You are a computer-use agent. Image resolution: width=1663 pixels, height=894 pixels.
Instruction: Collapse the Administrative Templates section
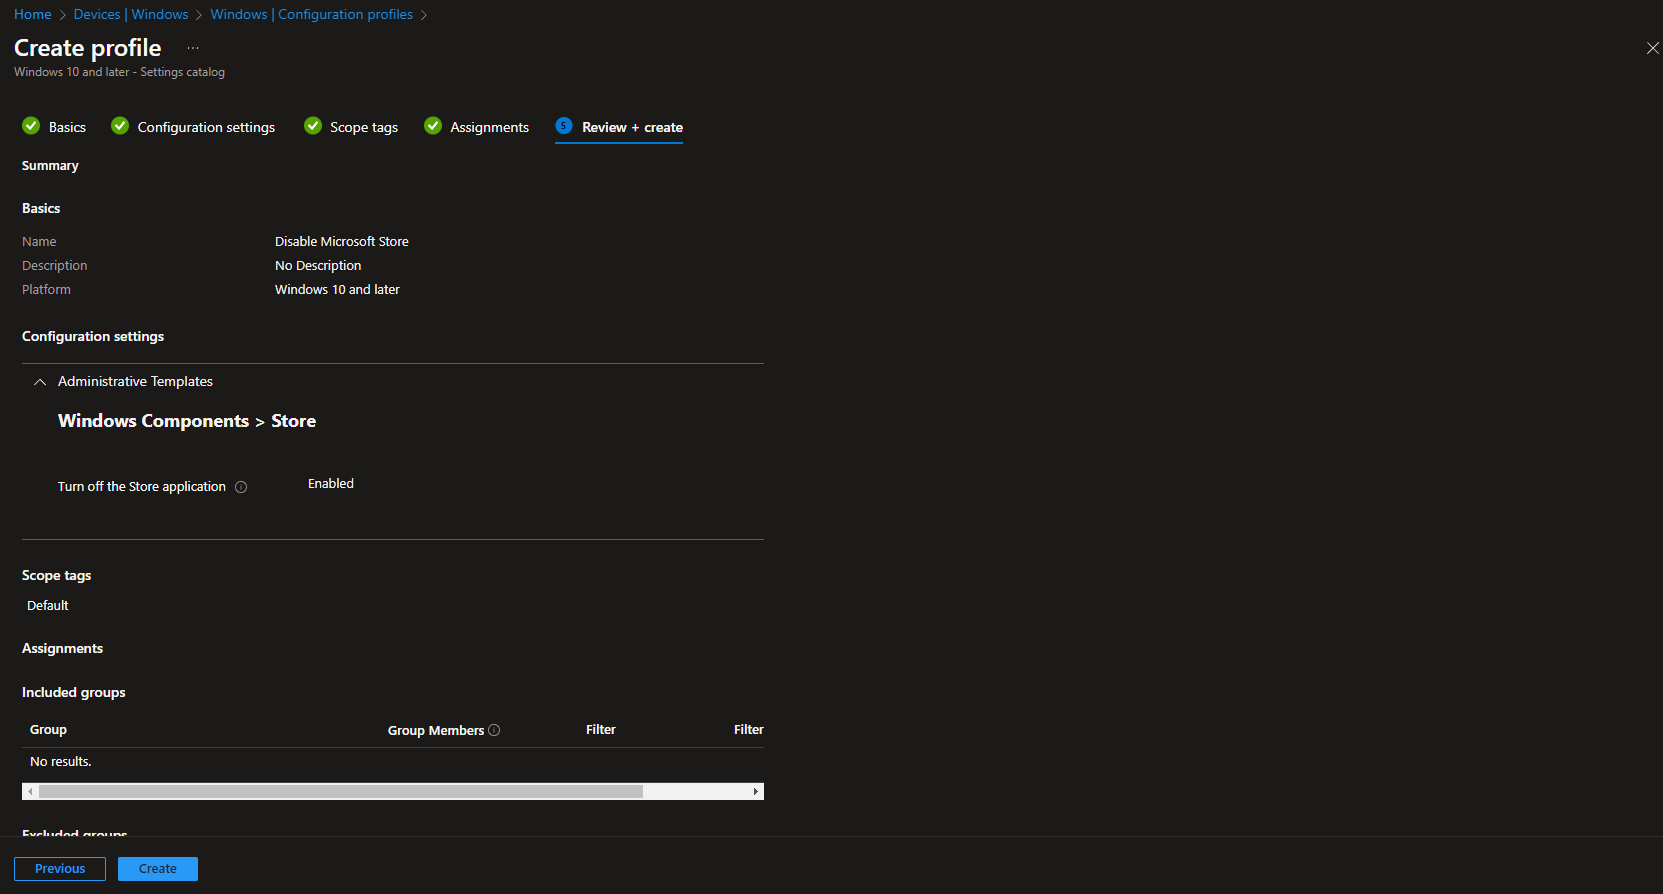click(x=40, y=382)
